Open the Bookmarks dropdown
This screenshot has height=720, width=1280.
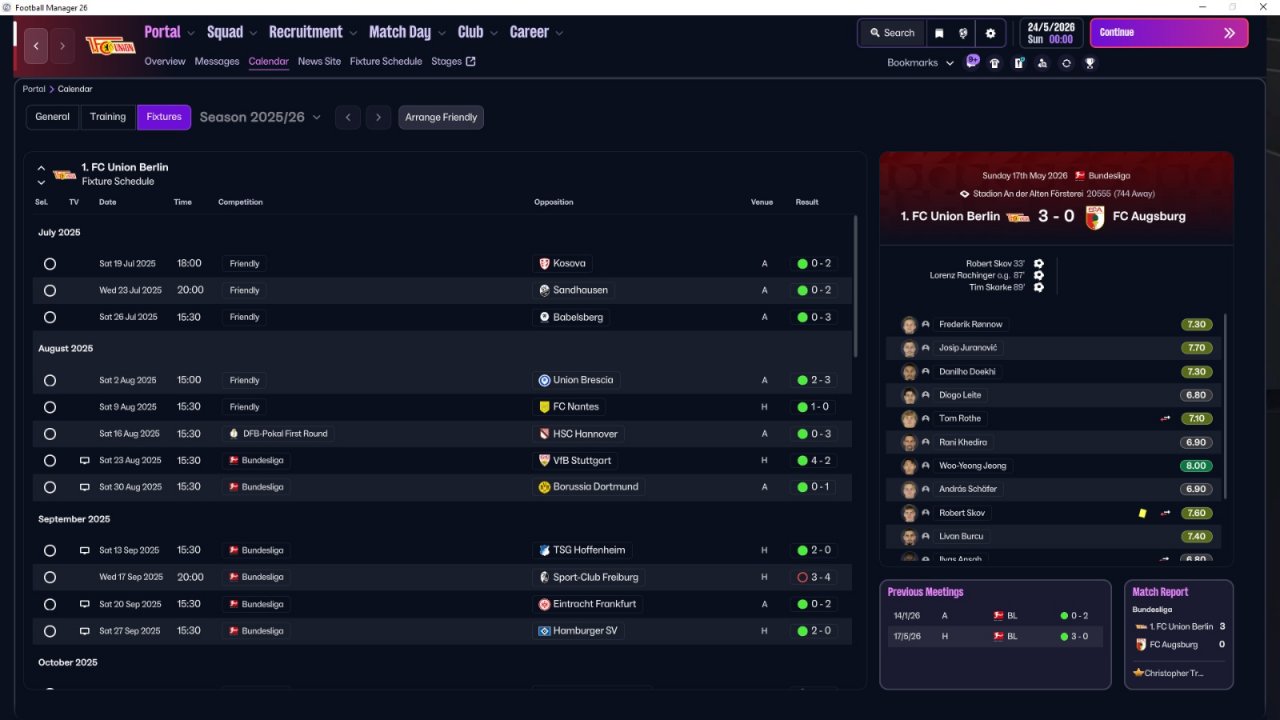(x=920, y=63)
